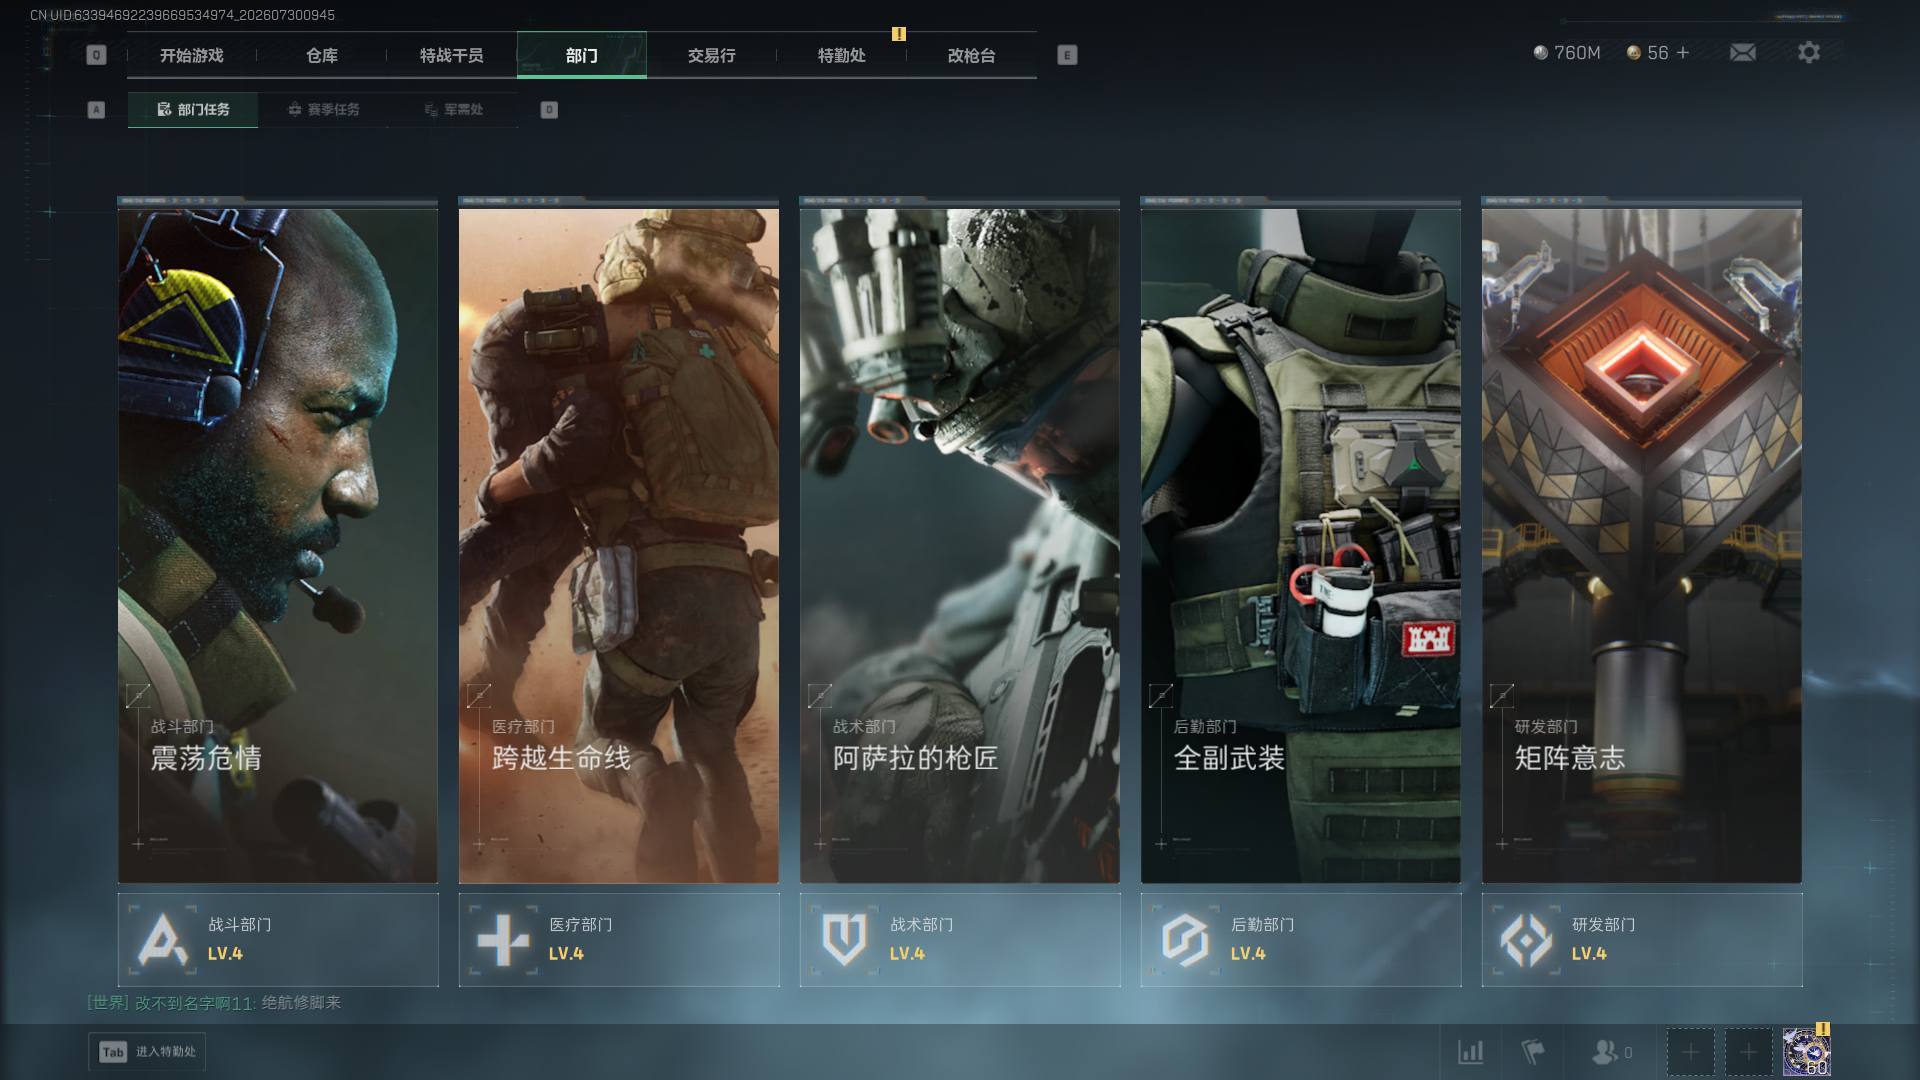1920x1080 pixels.
Task: Click the logistics department hexagon emblem
Action: [1185, 940]
